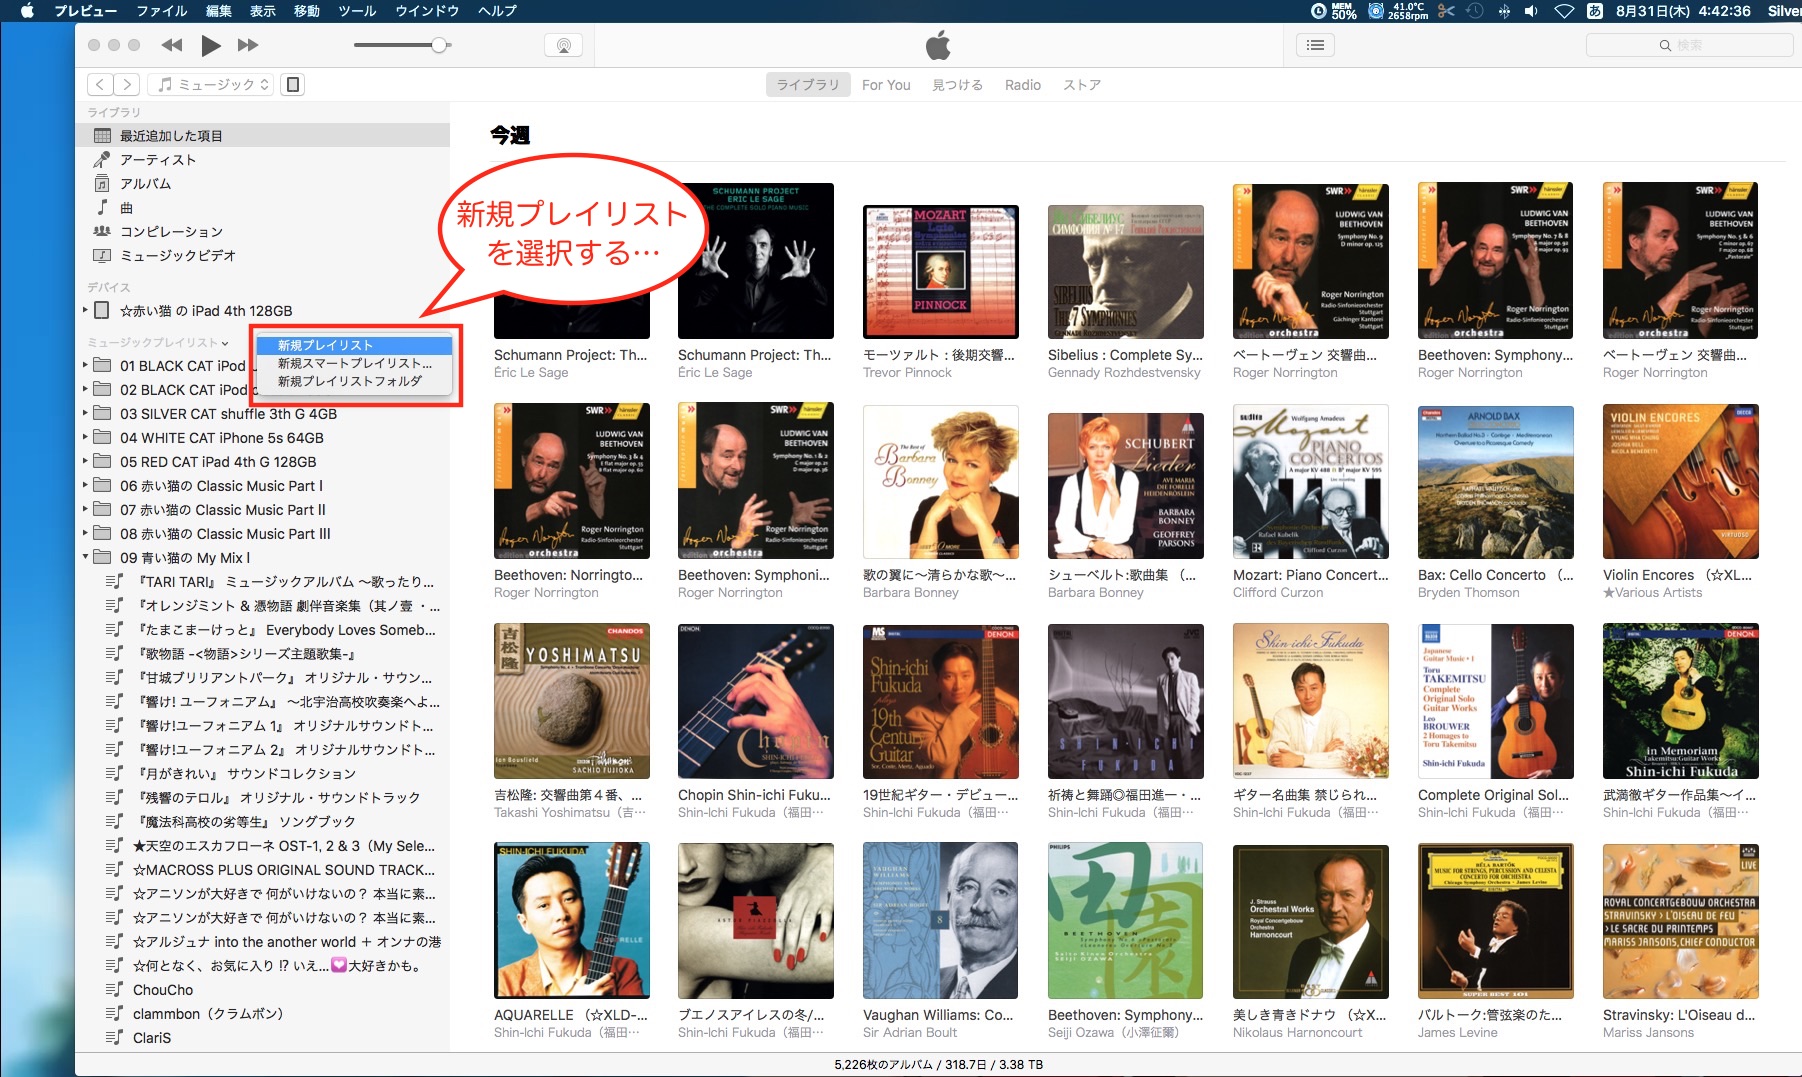This screenshot has height=1077, width=1802.
Task: Open the Stravinsky L'Oiseau album cover
Action: click(1681, 921)
